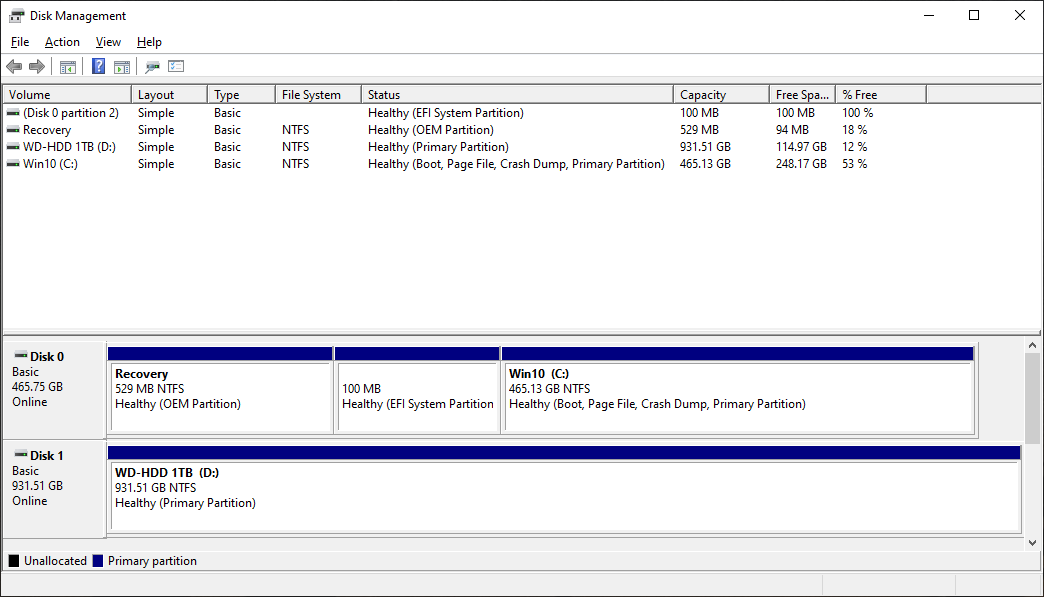
Task: Click the drive icon of Recovery volume row
Action: pyautogui.click(x=13, y=130)
